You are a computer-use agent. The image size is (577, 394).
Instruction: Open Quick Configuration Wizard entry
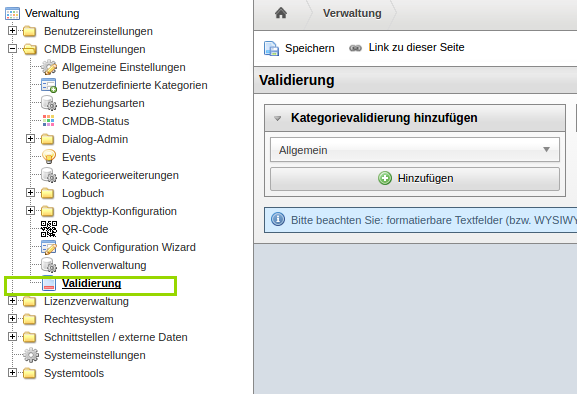point(129,247)
